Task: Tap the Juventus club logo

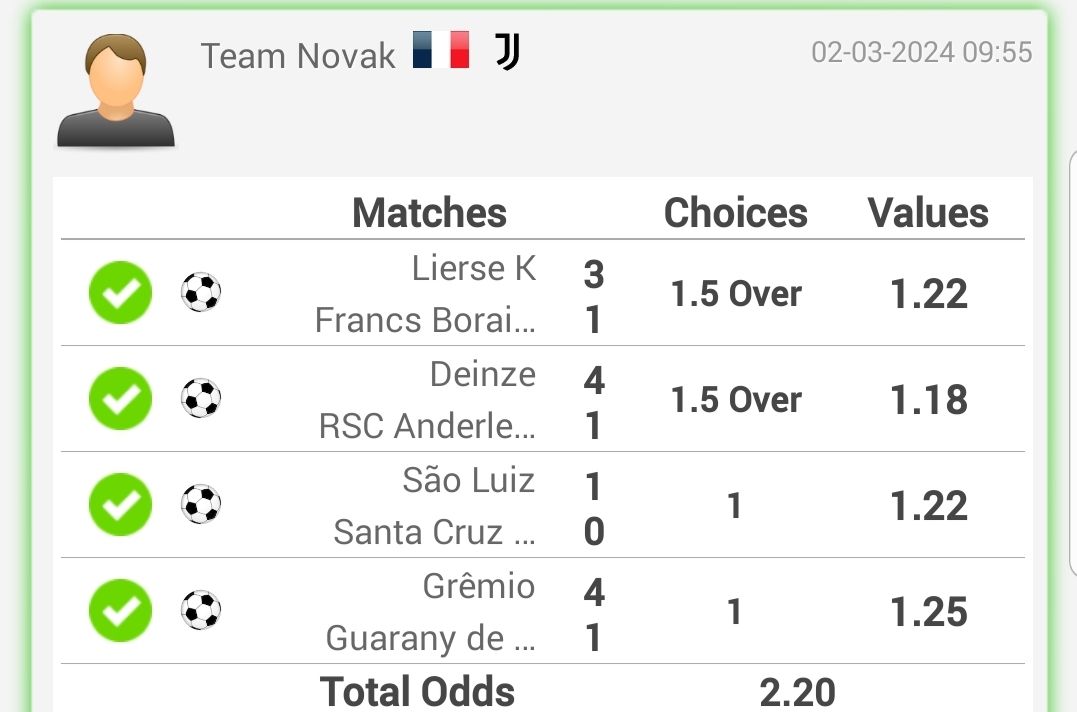Action: 508,51
